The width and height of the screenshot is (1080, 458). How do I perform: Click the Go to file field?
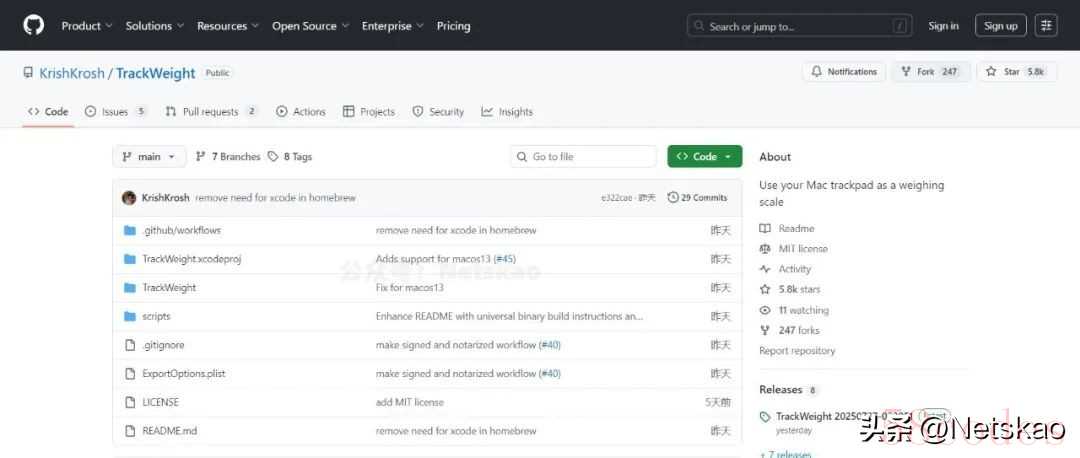[584, 157]
